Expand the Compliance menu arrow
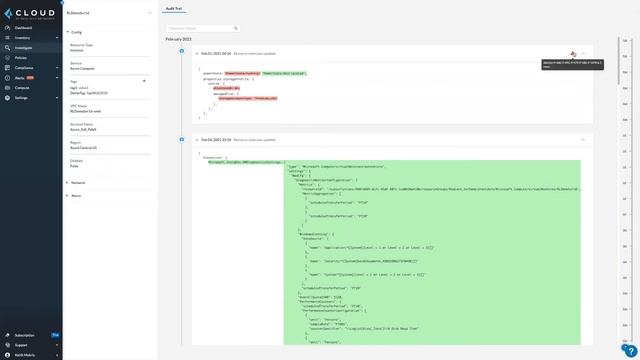The image size is (640, 360). tap(57, 68)
